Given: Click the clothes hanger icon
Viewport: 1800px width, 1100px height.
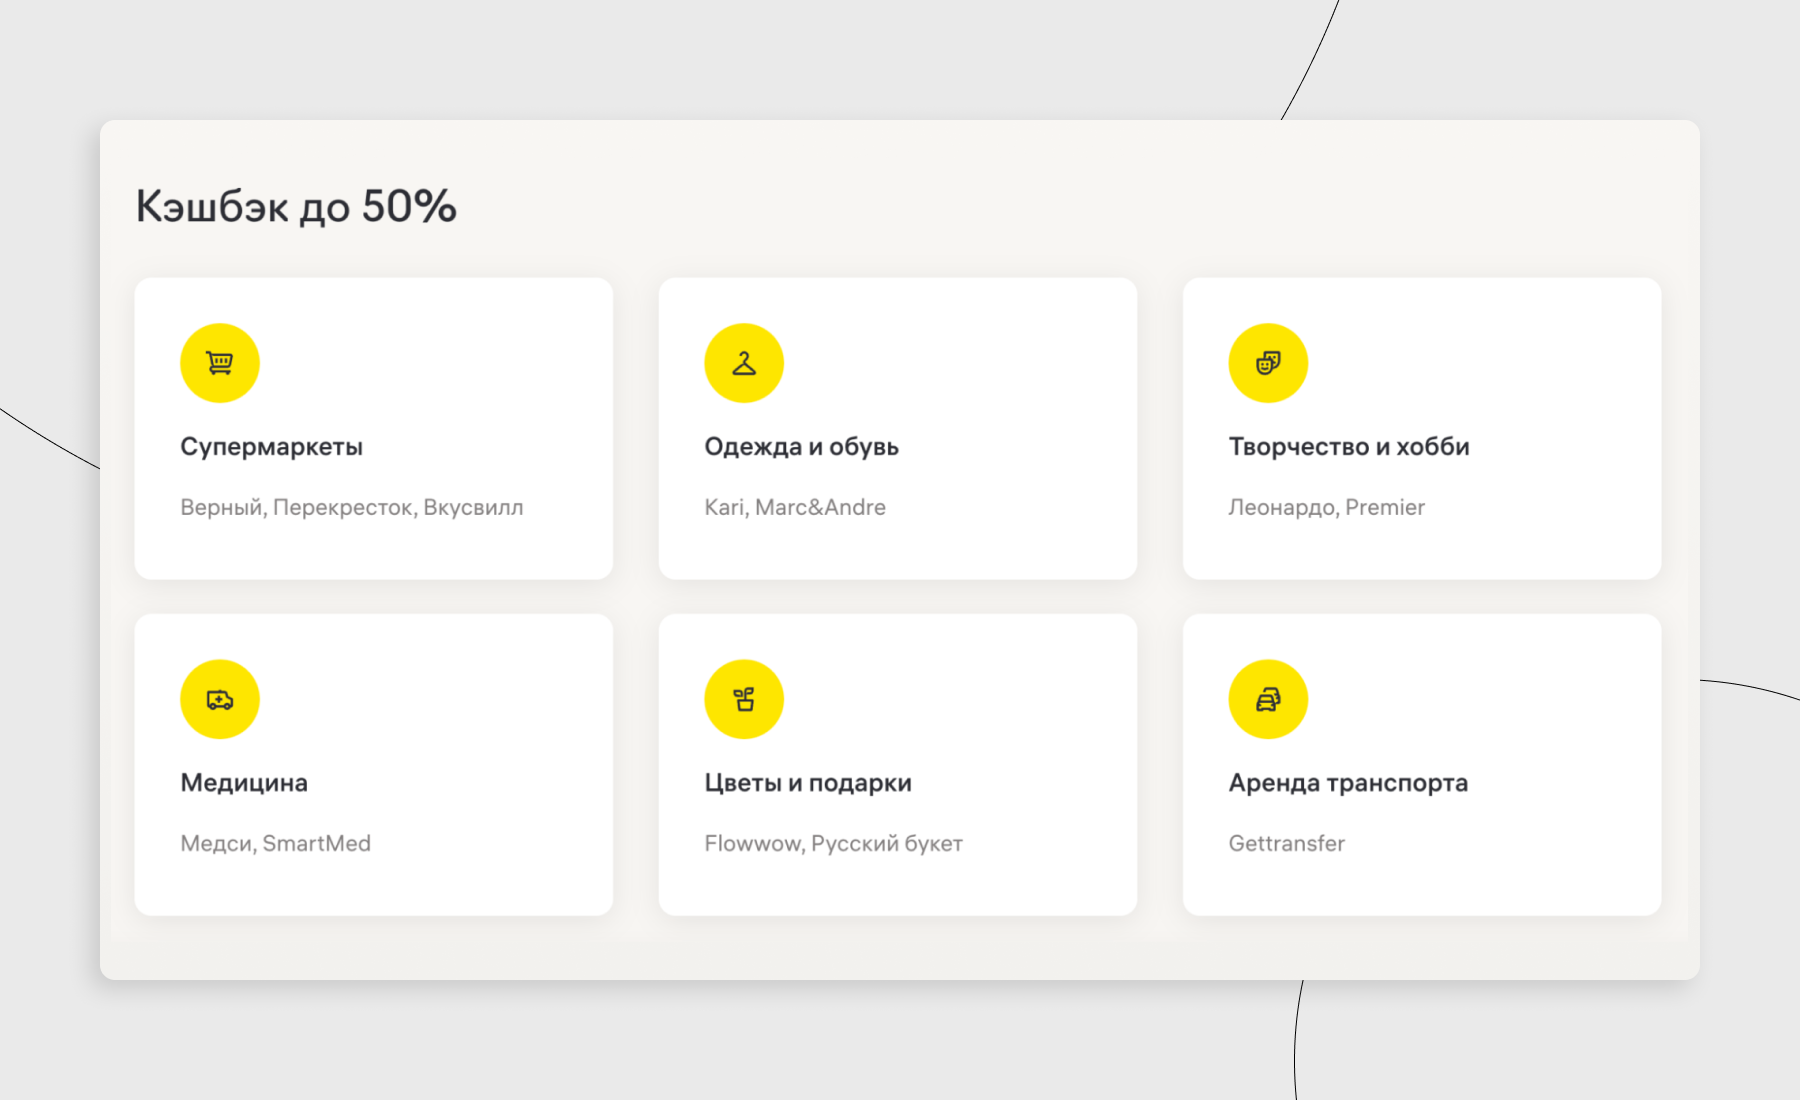Looking at the screenshot, I should (744, 363).
